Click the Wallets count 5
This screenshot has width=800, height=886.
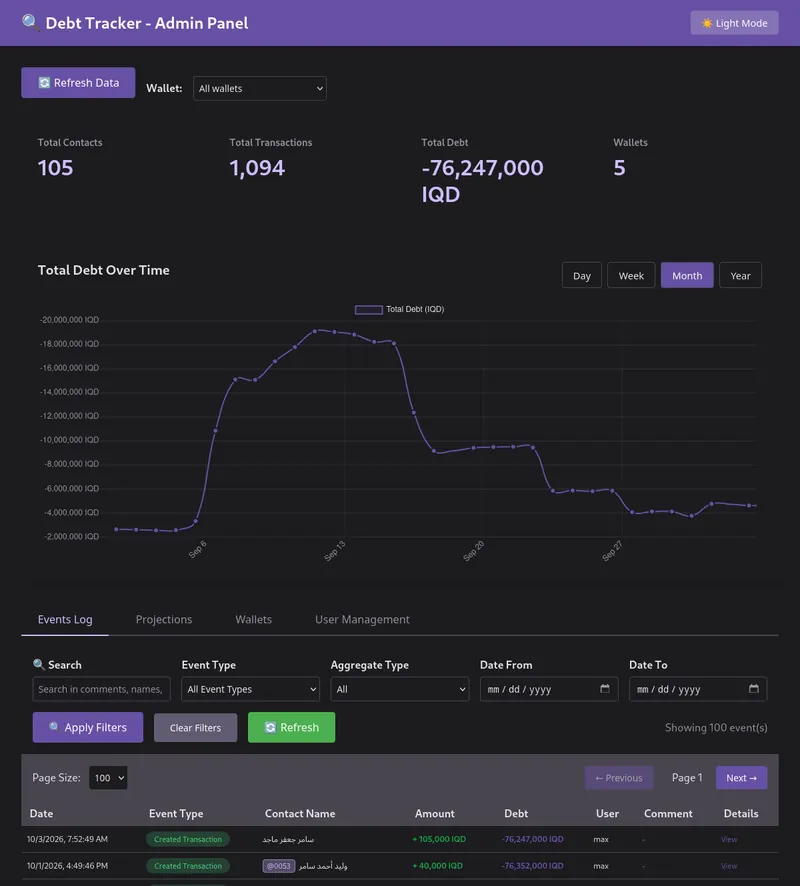coord(619,168)
